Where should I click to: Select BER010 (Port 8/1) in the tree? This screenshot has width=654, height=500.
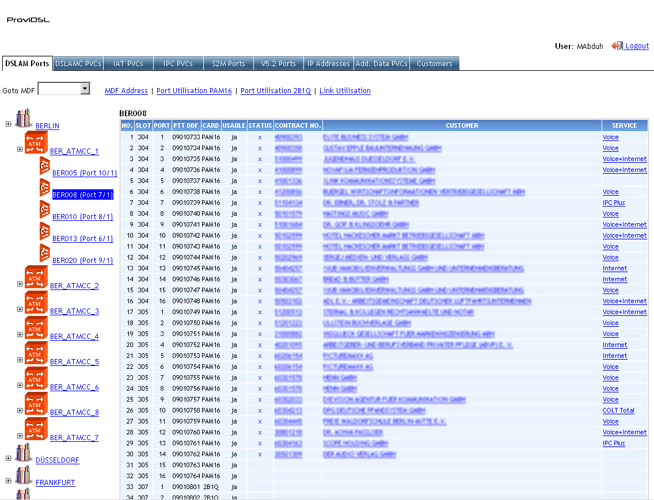[x=82, y=216]
